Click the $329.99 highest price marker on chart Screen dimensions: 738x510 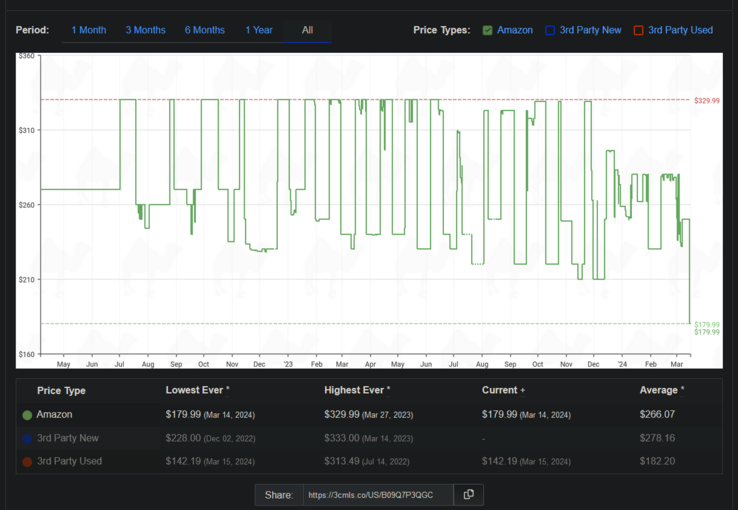(706, 100)
